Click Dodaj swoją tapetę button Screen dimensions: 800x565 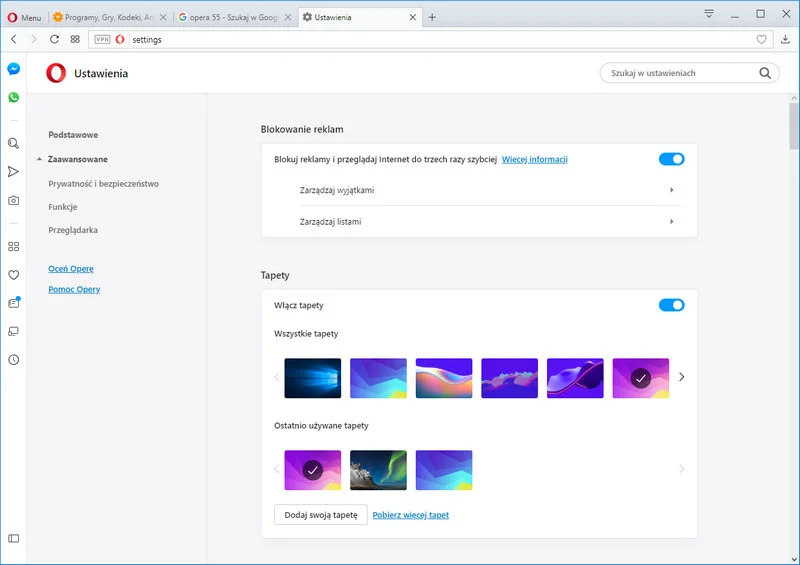[x=320, y=515]
